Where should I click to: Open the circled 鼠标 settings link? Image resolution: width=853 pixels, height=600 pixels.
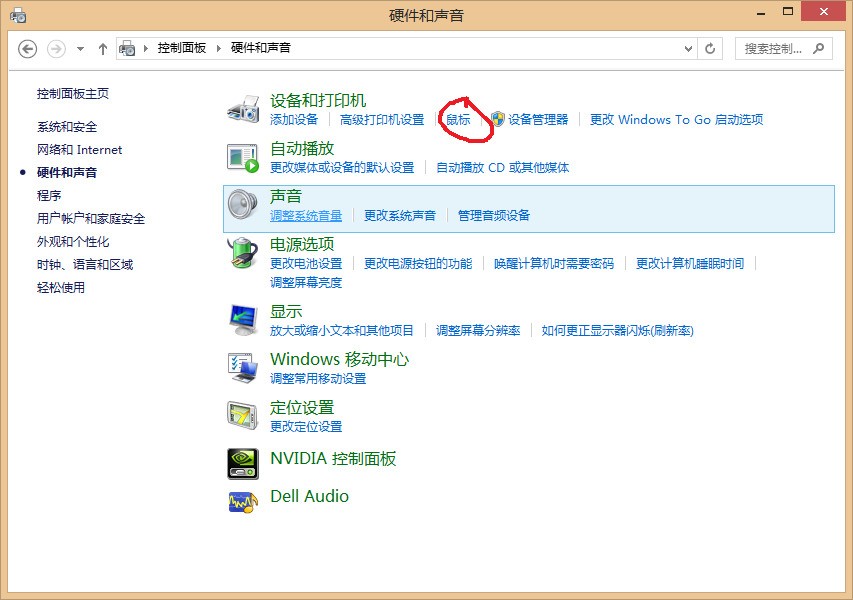[456, 119]
